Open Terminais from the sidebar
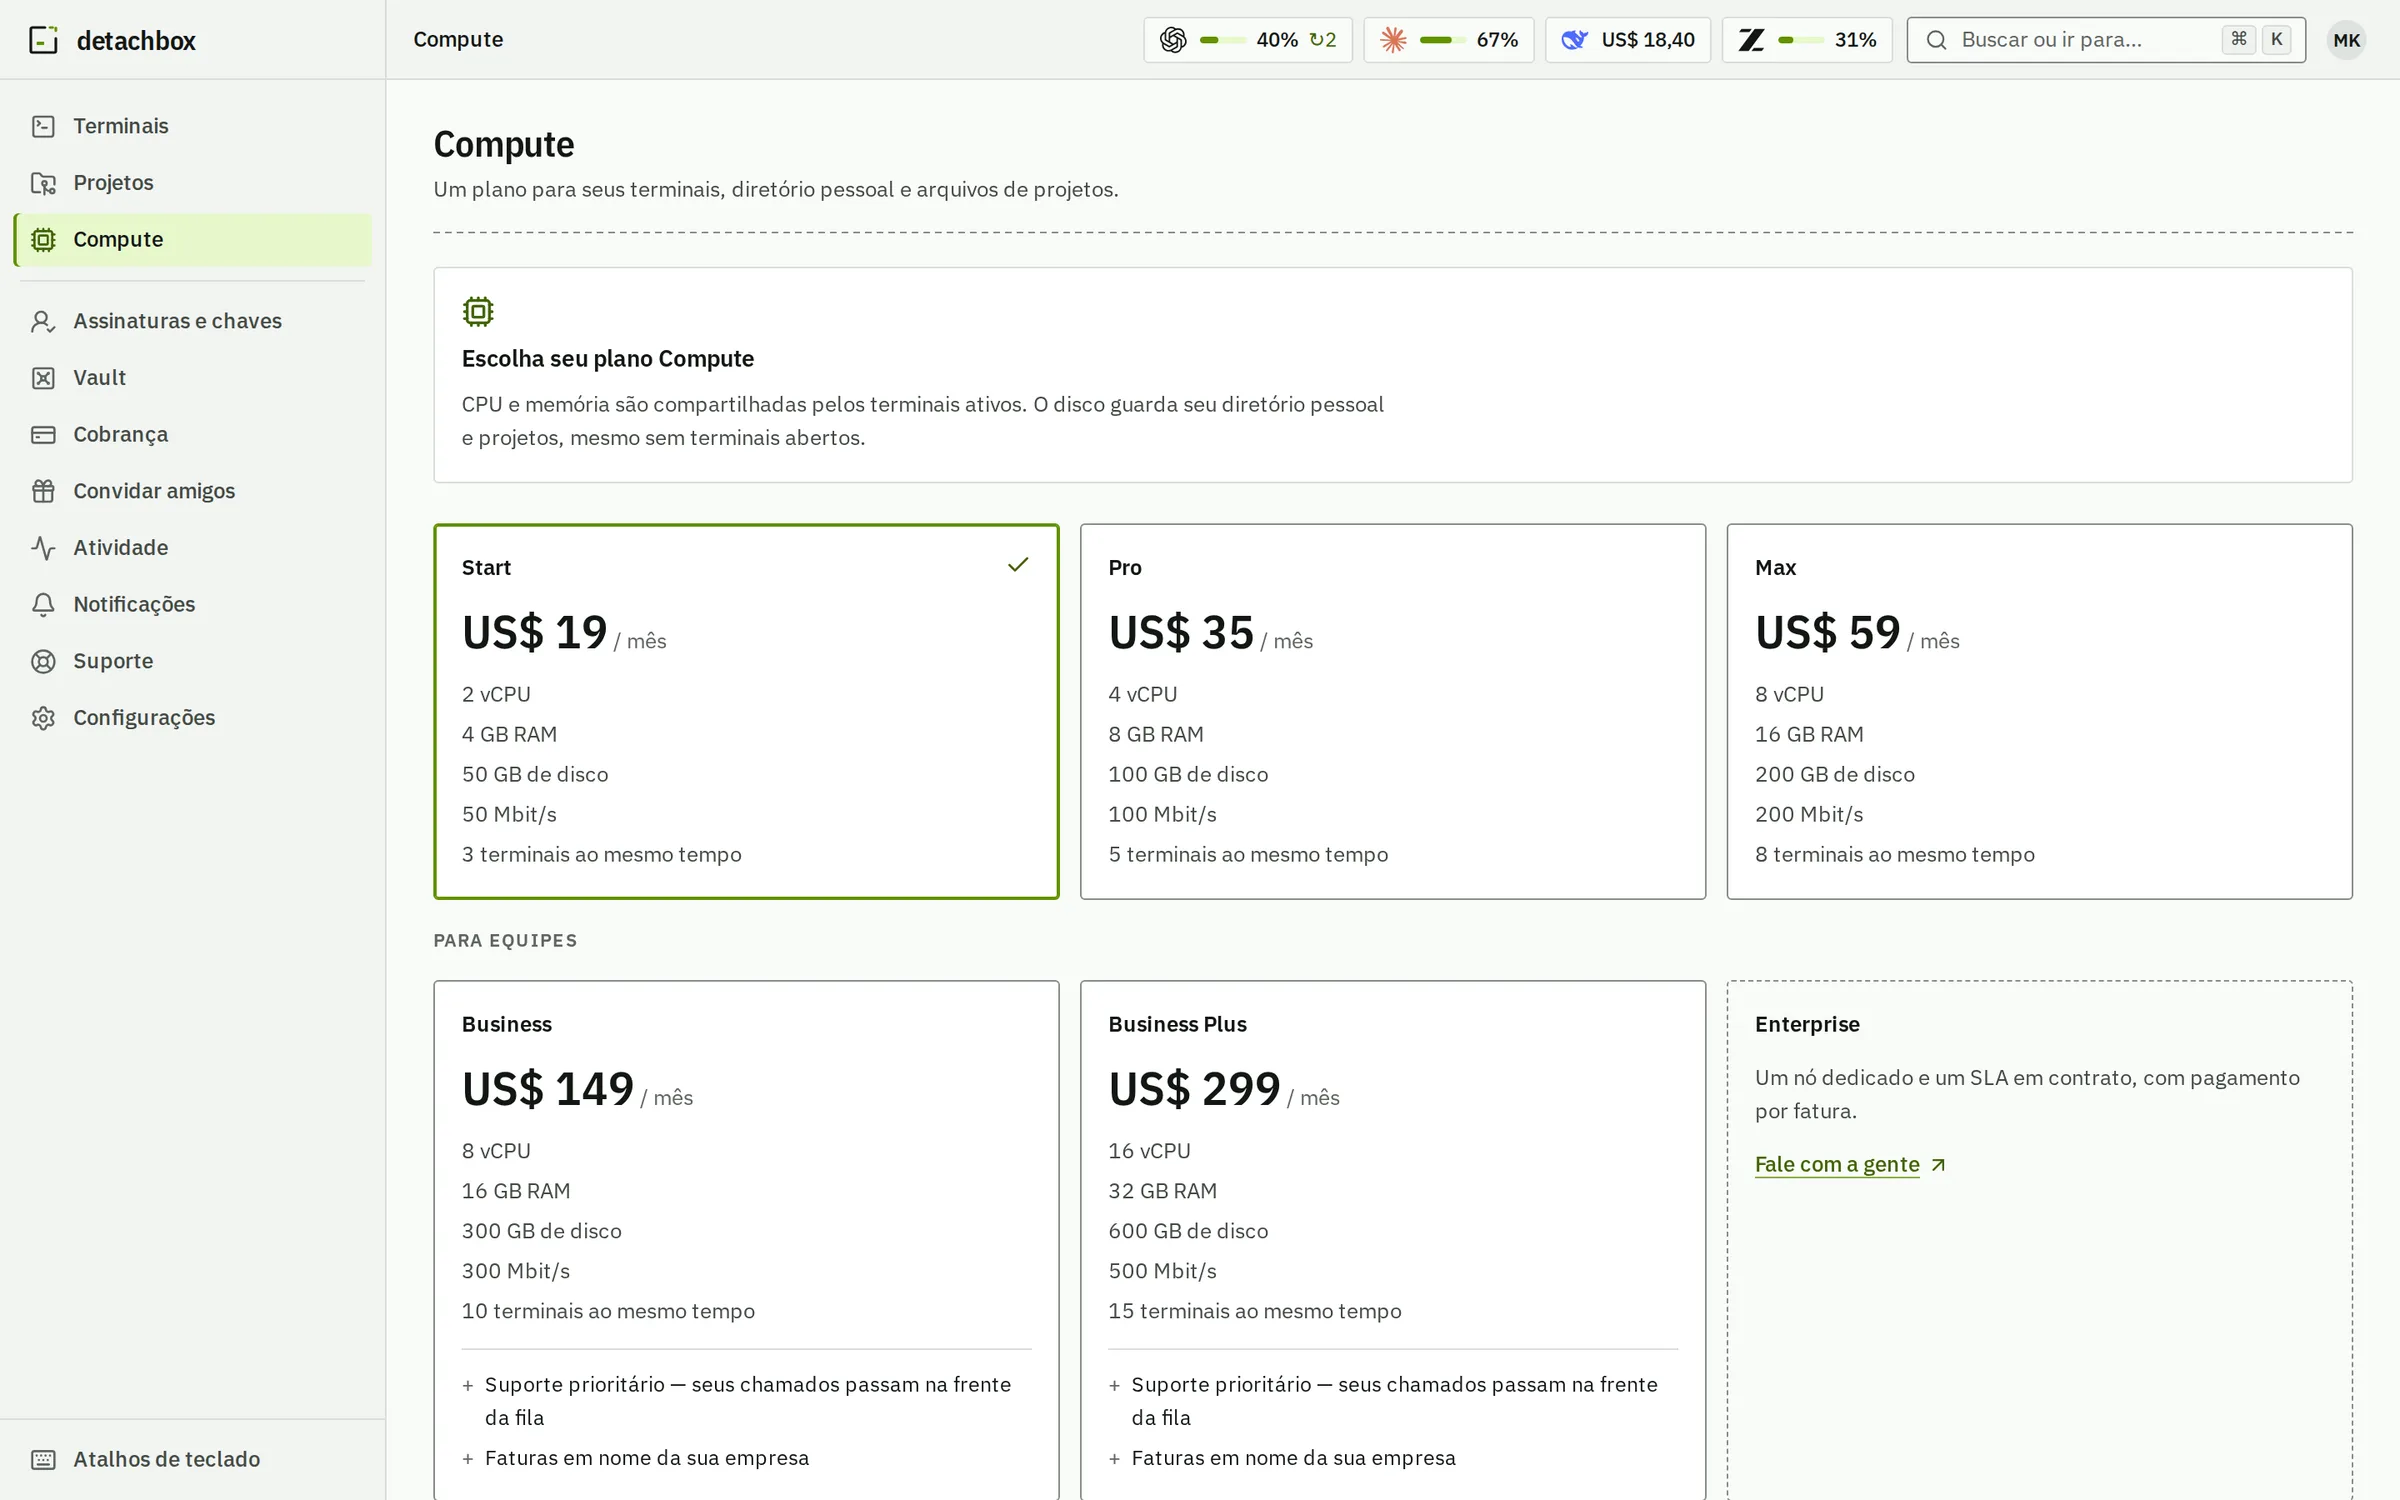Viewport: 2400px width, 1500px height. coord(192,126)
